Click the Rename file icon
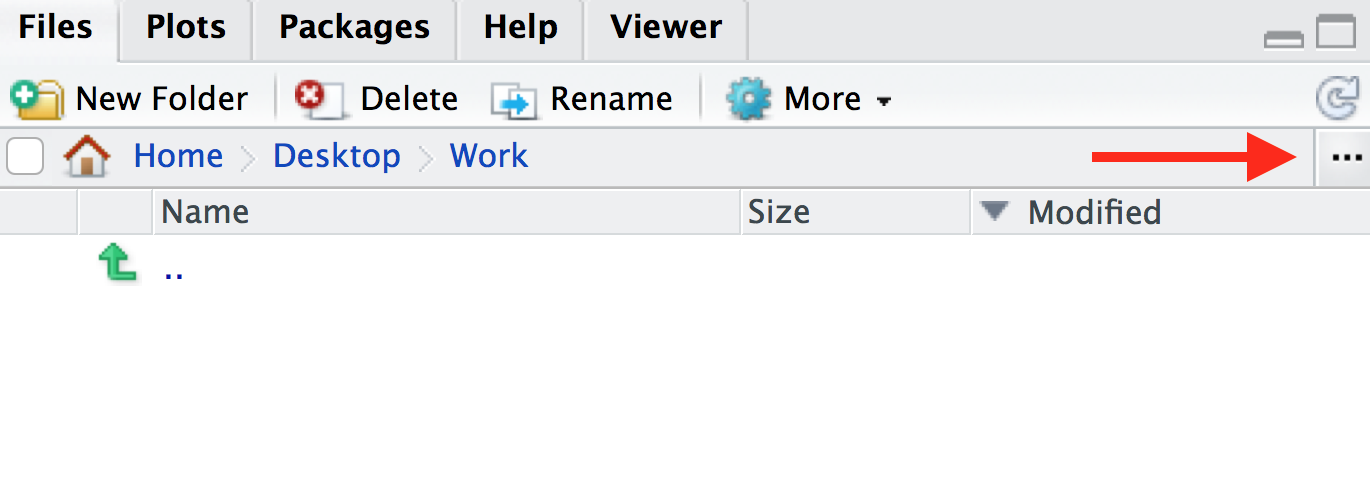This screenshot has width=1370, height=478. (514, 99)
